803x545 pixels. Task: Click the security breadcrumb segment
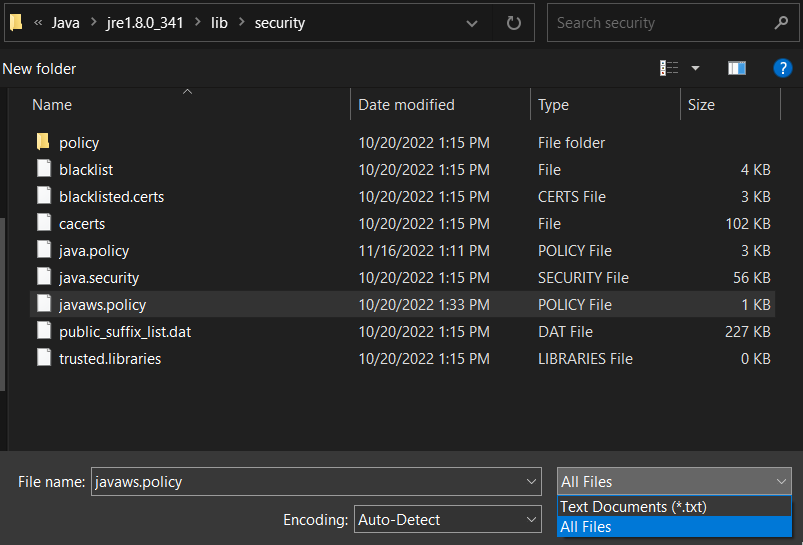(280, 23)
